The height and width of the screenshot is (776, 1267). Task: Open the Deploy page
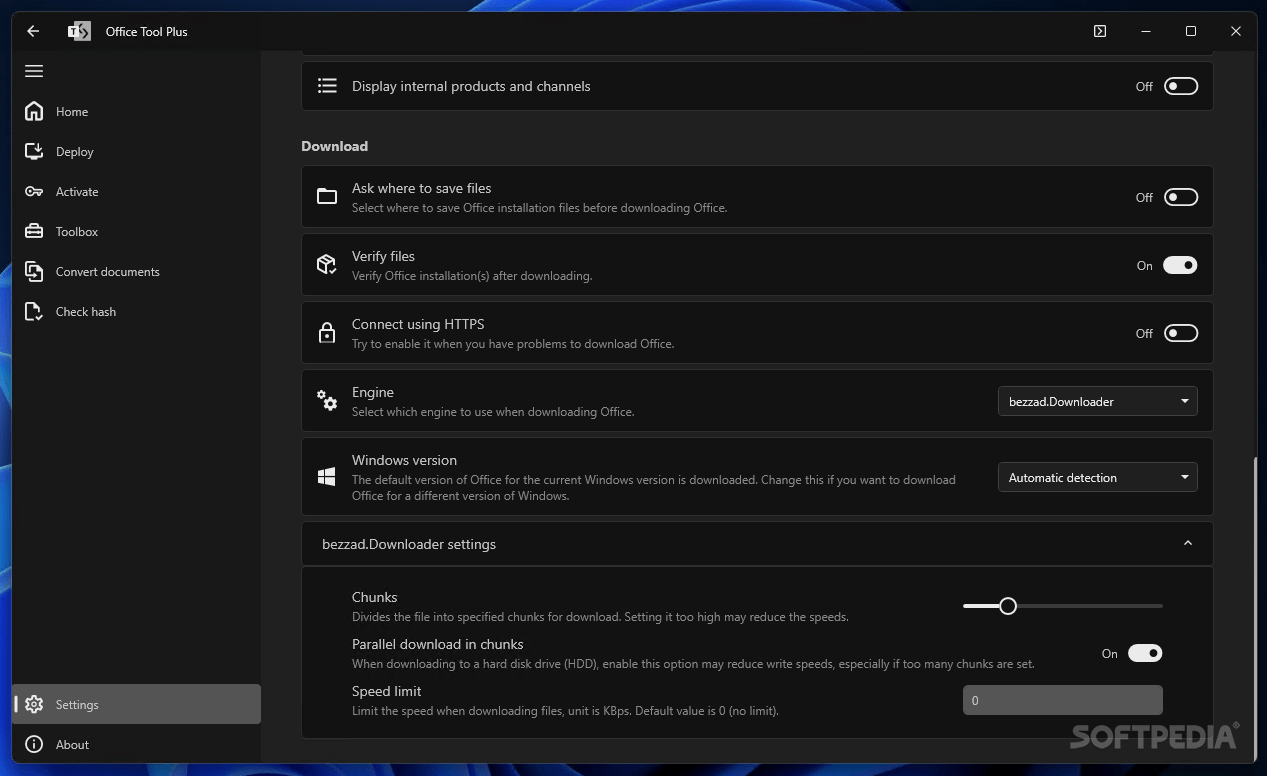(x=137, y=151)
